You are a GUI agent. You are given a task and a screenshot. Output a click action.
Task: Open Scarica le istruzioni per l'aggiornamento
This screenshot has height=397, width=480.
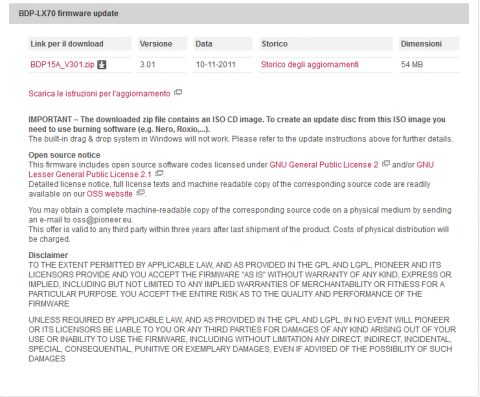[x=99, y=94]
